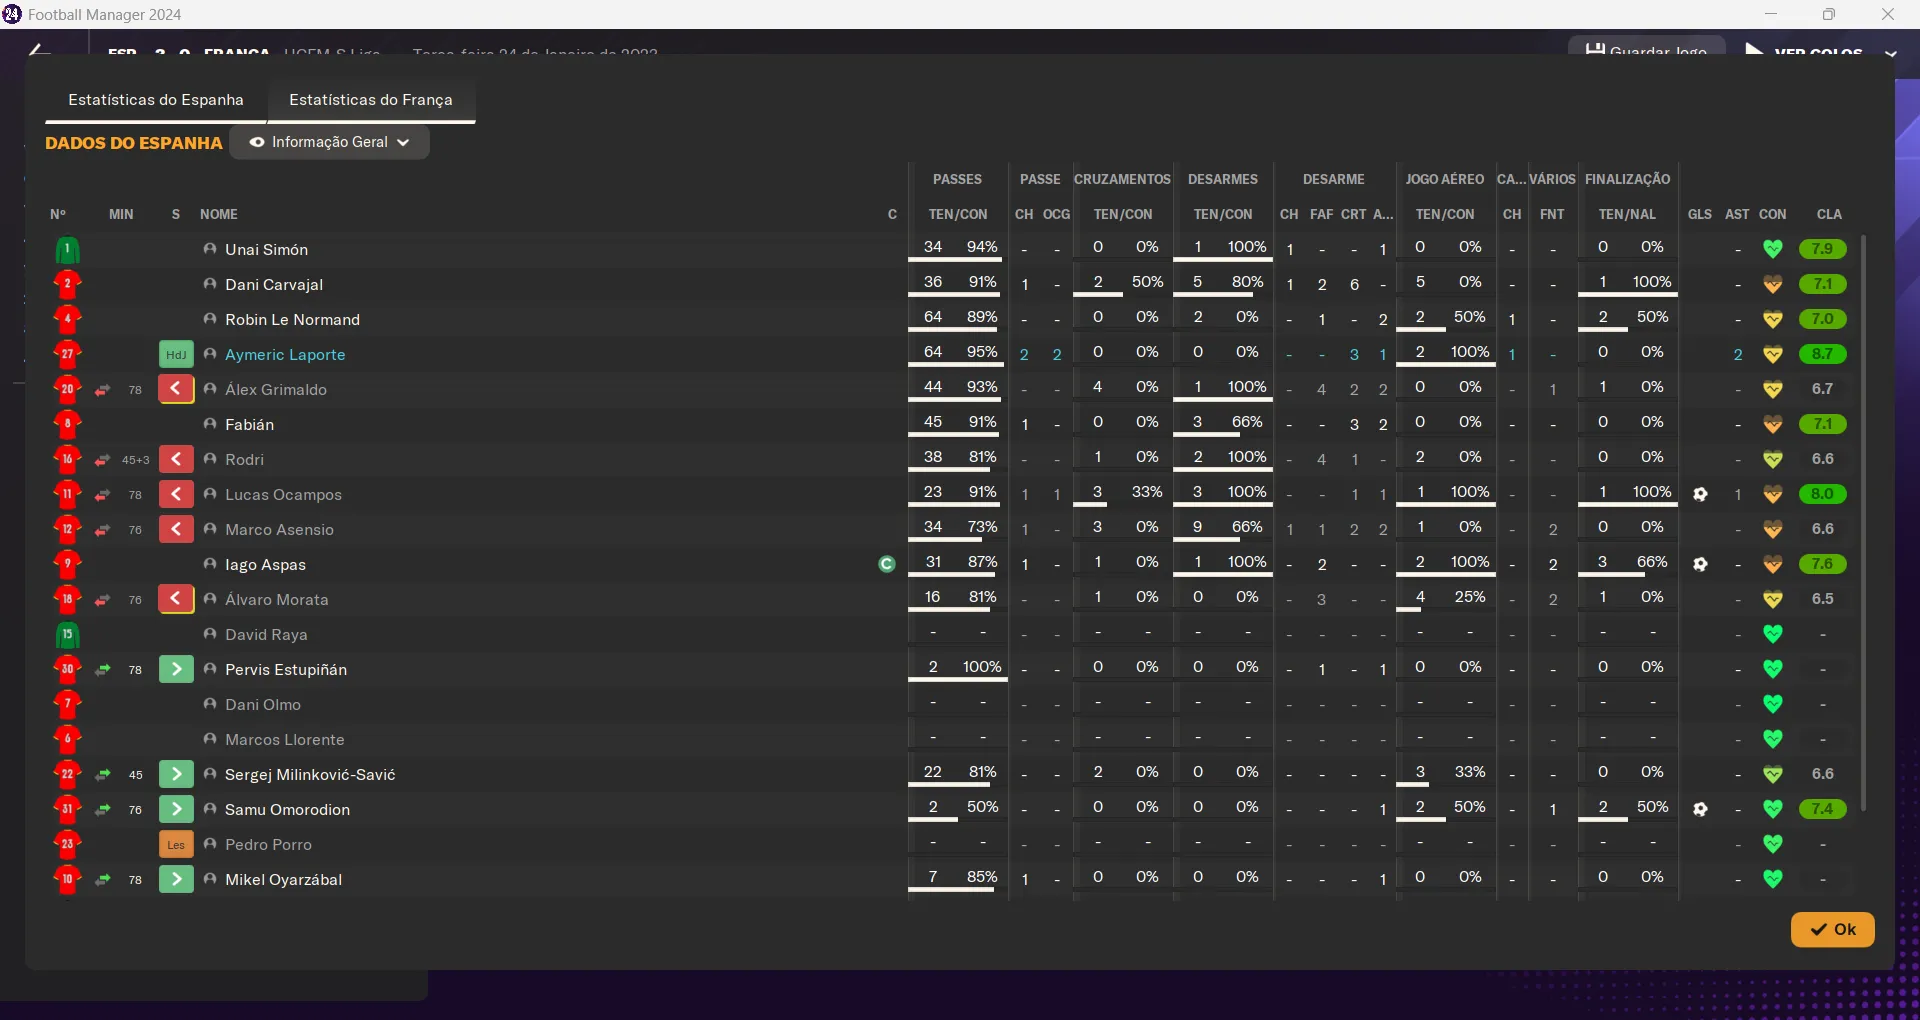Click Robin Le Normand's 89% pass completion
1920x1020 pixels.
(982, 317)
